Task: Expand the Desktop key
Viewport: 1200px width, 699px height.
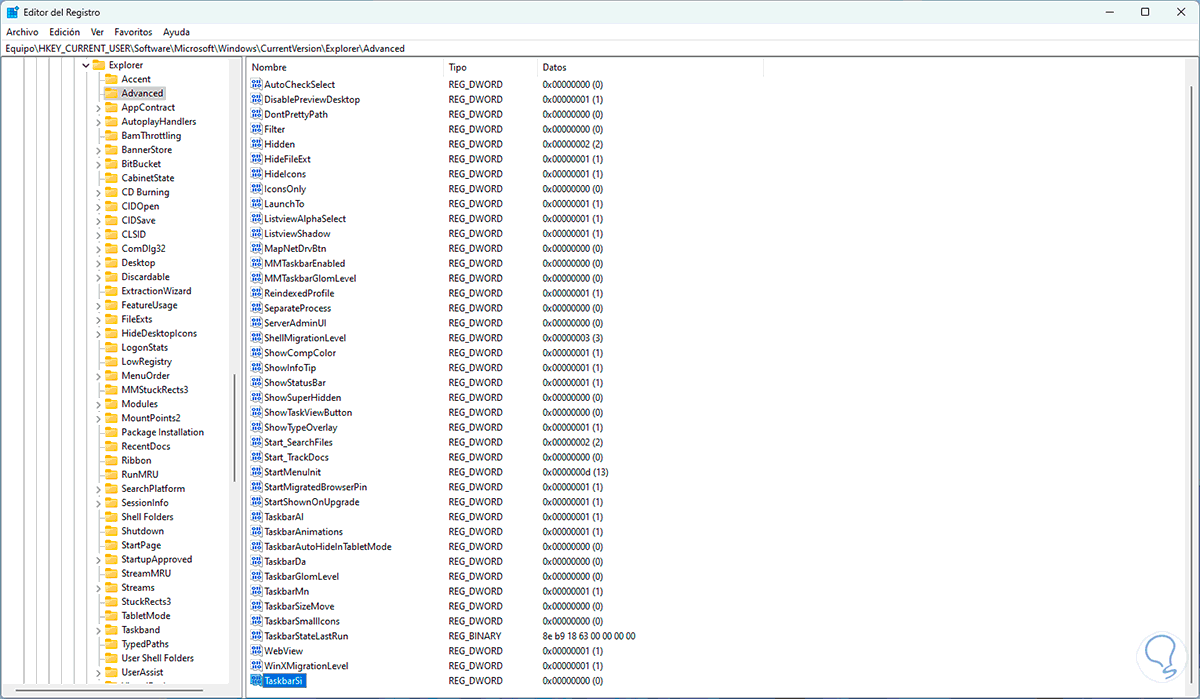Action: (x=98, y=263)
